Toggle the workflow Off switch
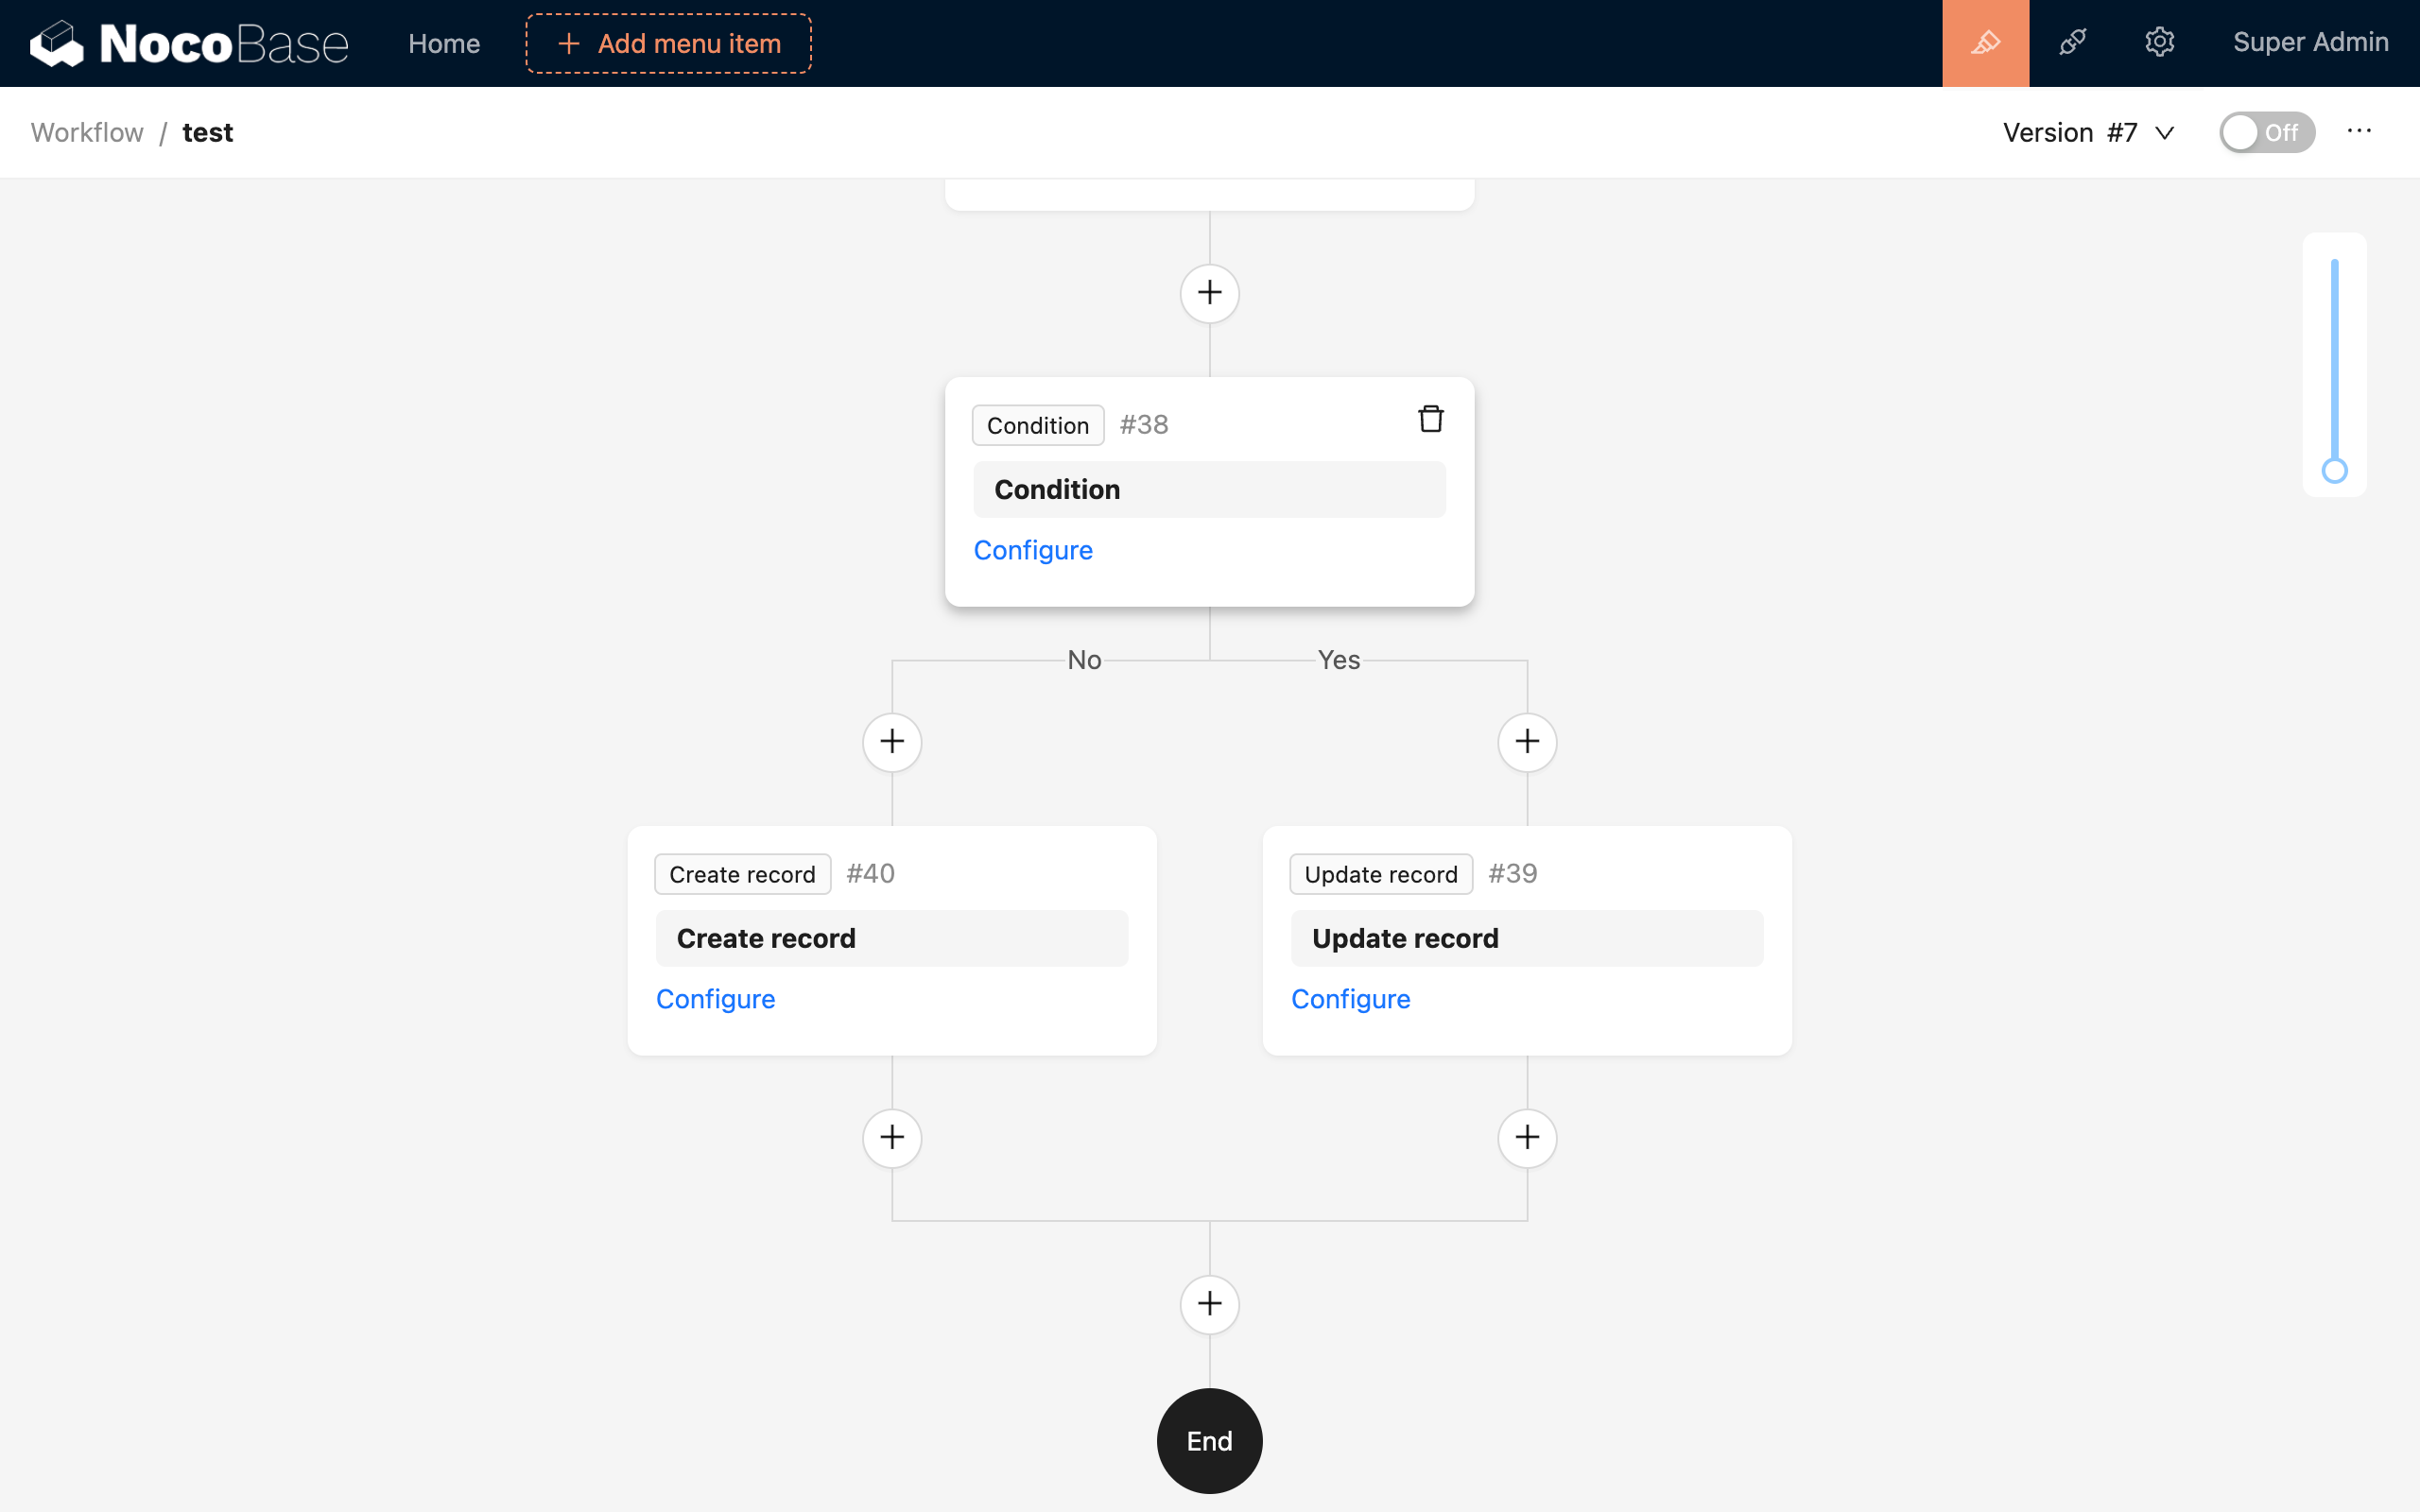 [2266, 132]
